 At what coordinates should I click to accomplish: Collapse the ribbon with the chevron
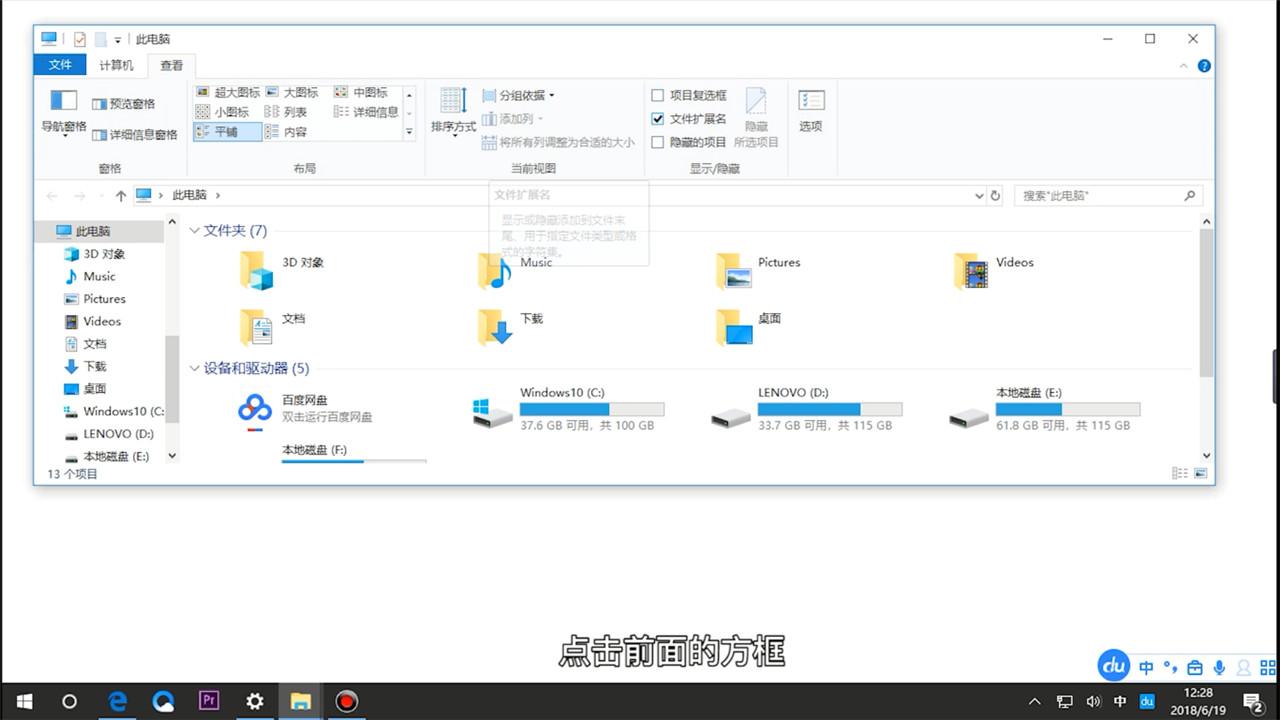[1184, 66]
